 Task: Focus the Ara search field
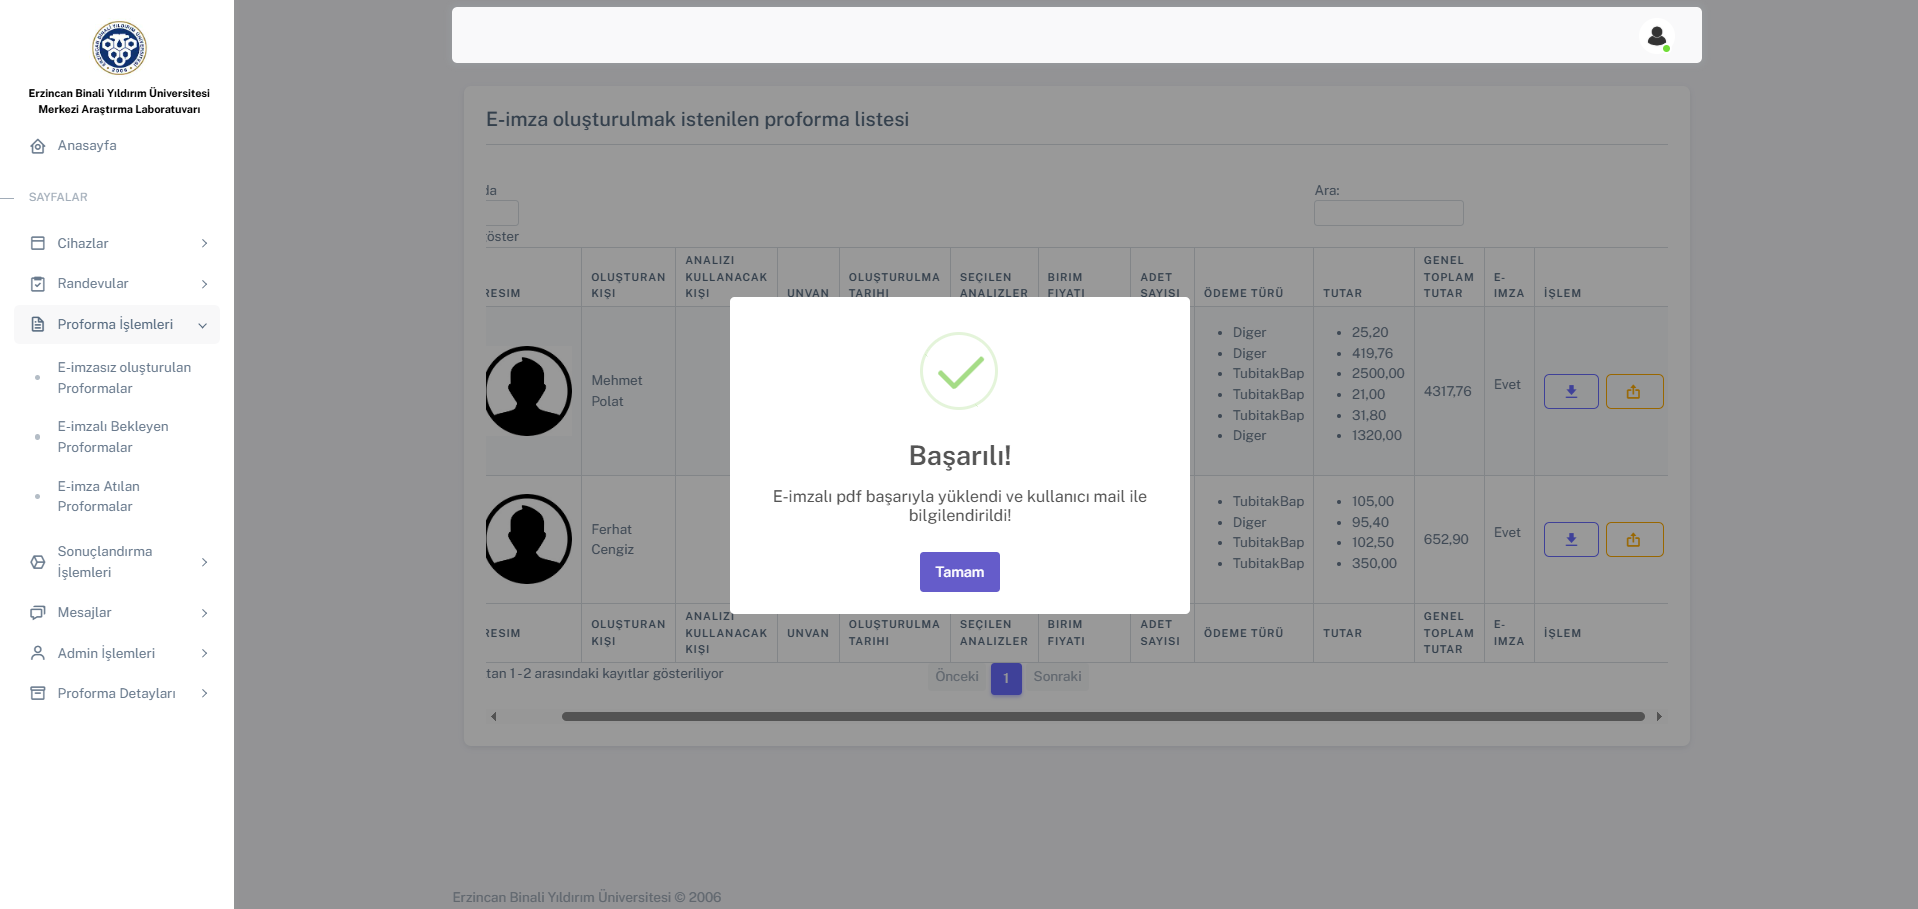pyautogui.click(x=1388, y=213)
